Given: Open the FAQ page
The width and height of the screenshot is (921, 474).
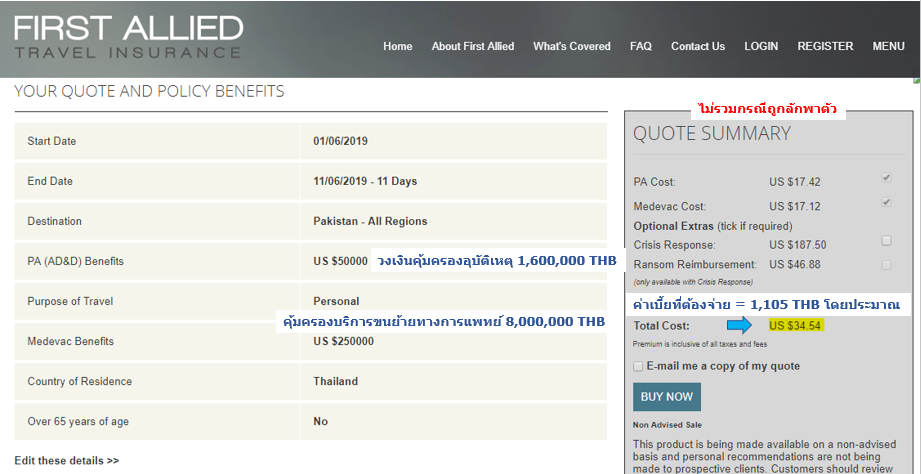Looking at the screenshot, I should click(x=640, y=46).
